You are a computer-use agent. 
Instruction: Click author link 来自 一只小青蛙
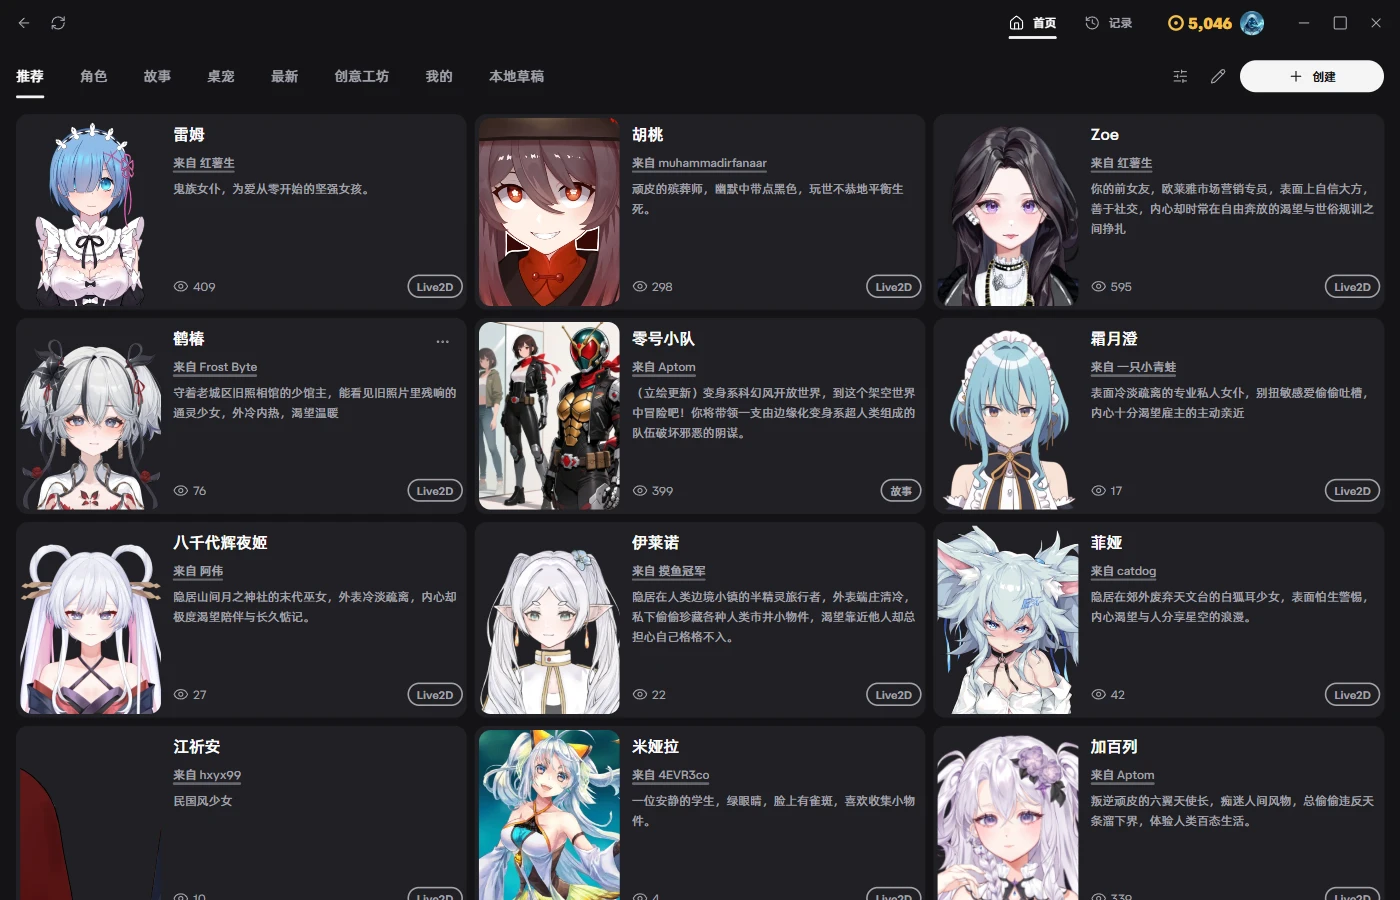1133,367
